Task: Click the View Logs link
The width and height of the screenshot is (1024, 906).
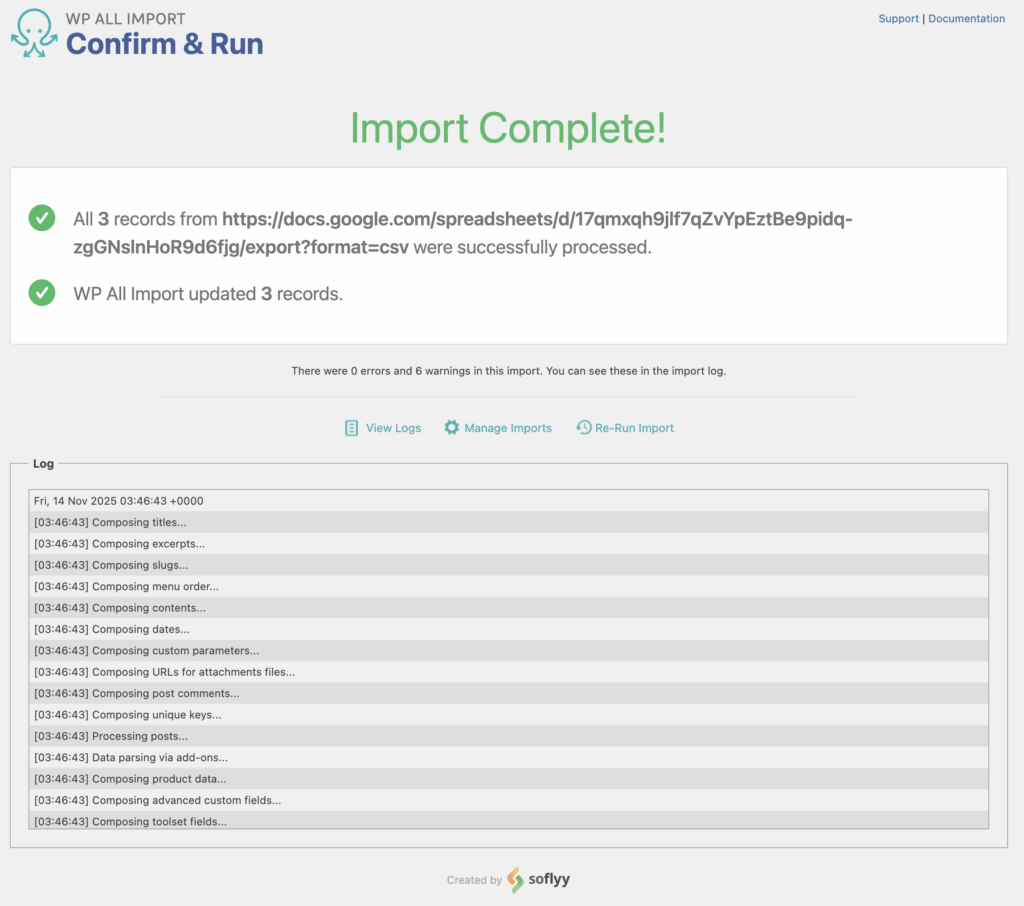Action: 393,427
